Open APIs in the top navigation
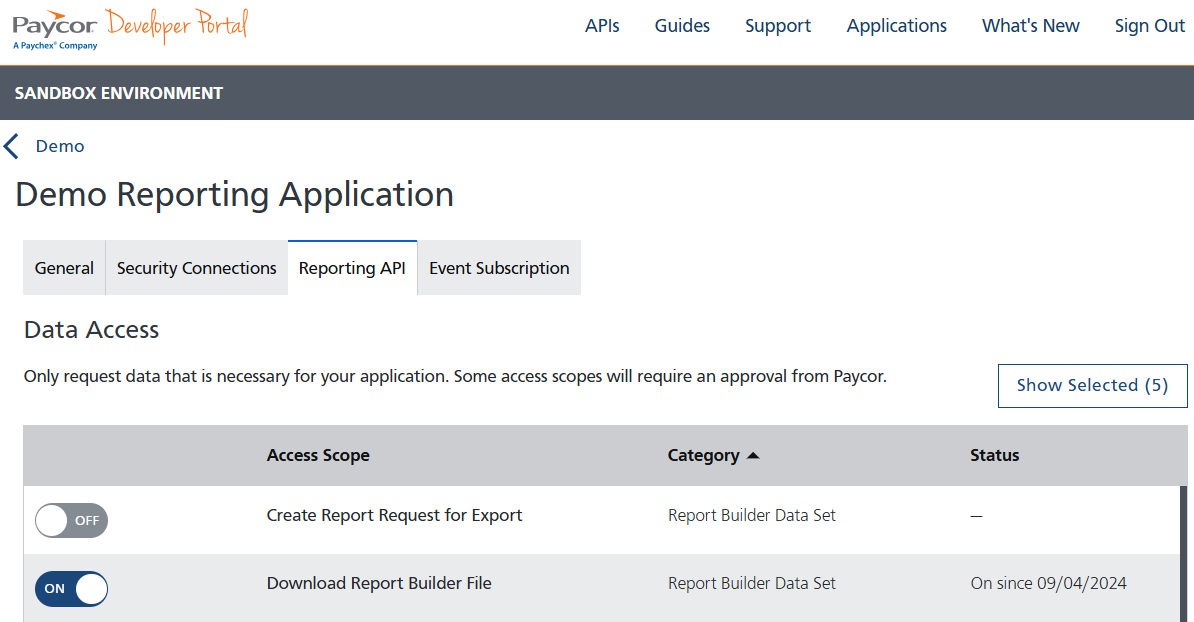Screen dimensions: 1194x622 [x=602, y=26]
